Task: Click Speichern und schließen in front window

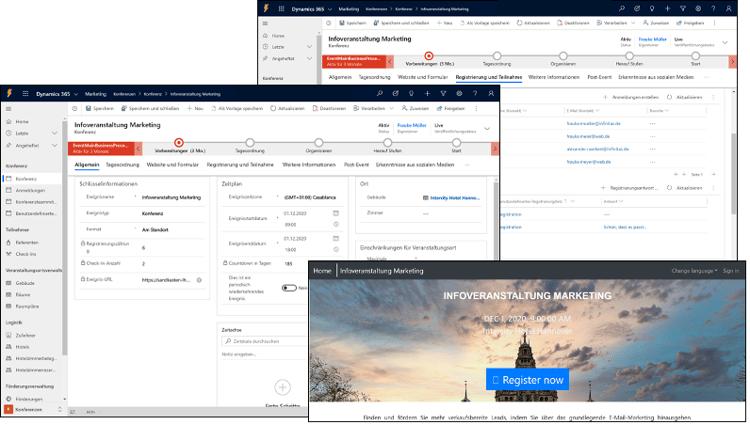Action: [150, 109]
